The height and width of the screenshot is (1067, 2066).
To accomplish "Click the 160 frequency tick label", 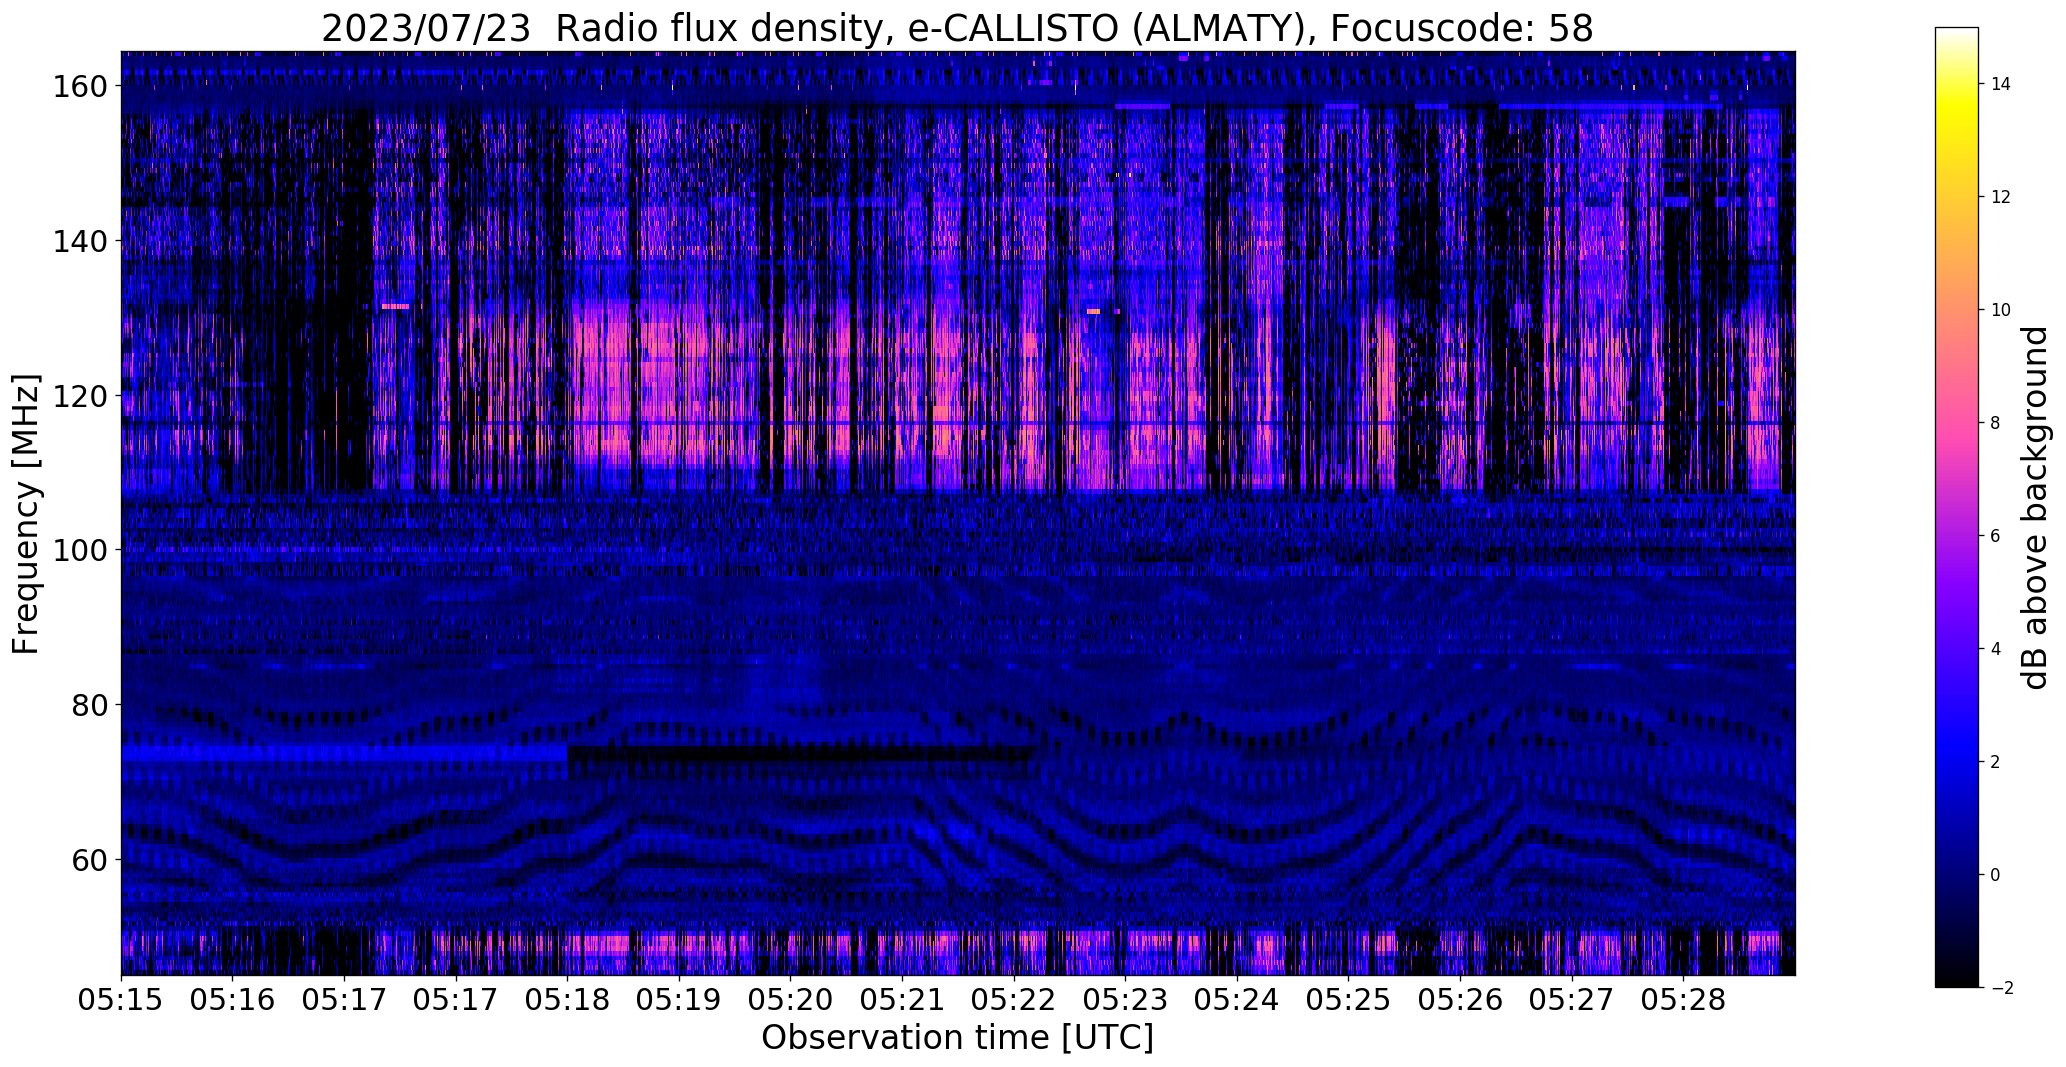I will point(79,87).
